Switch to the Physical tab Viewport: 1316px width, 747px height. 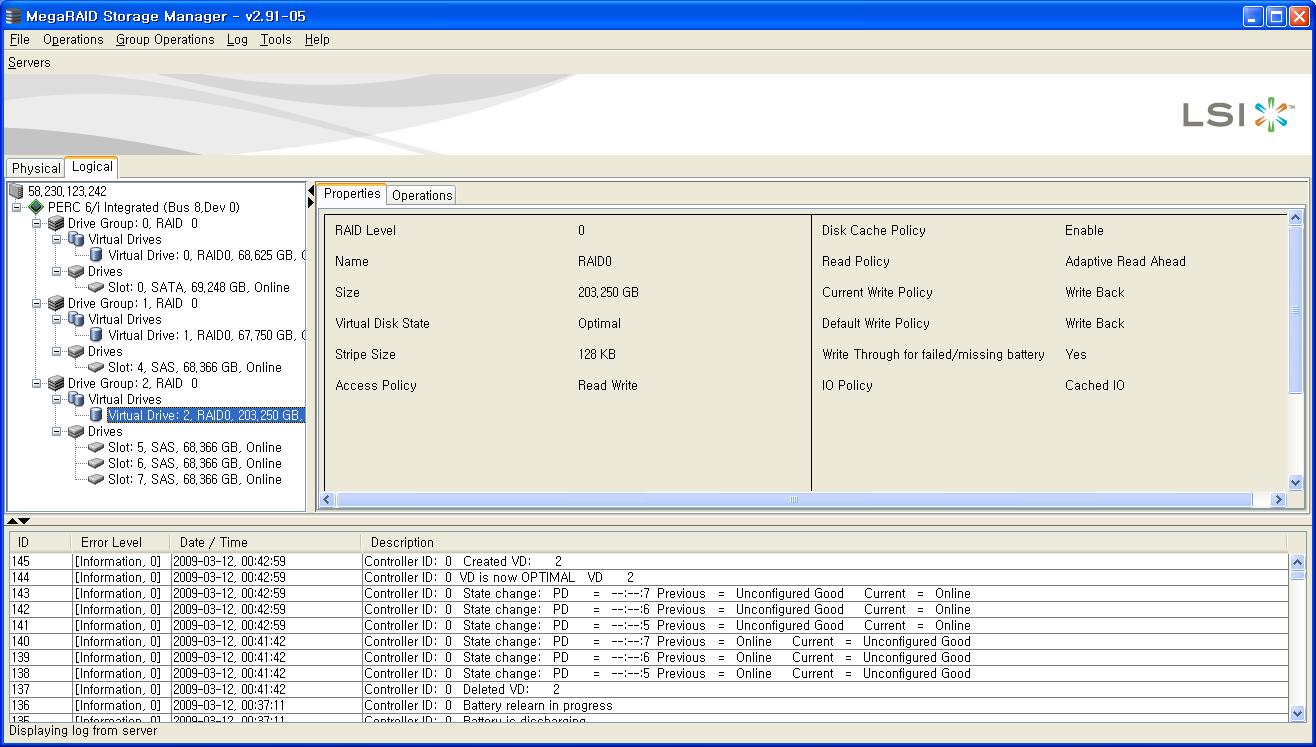[36, 168]
